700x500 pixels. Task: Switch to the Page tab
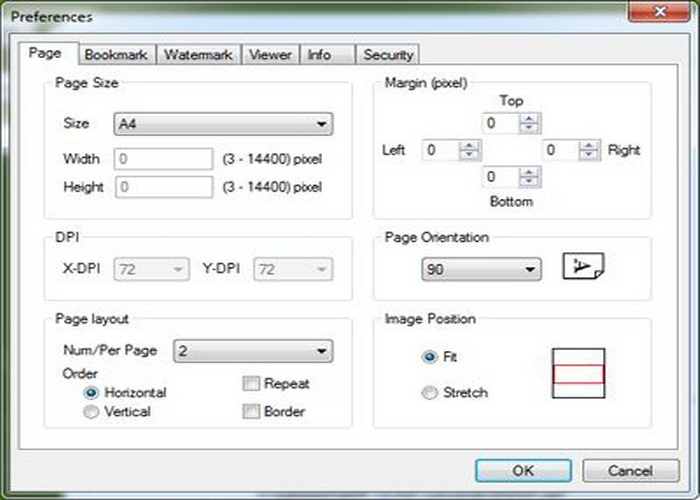coord(48,54)
